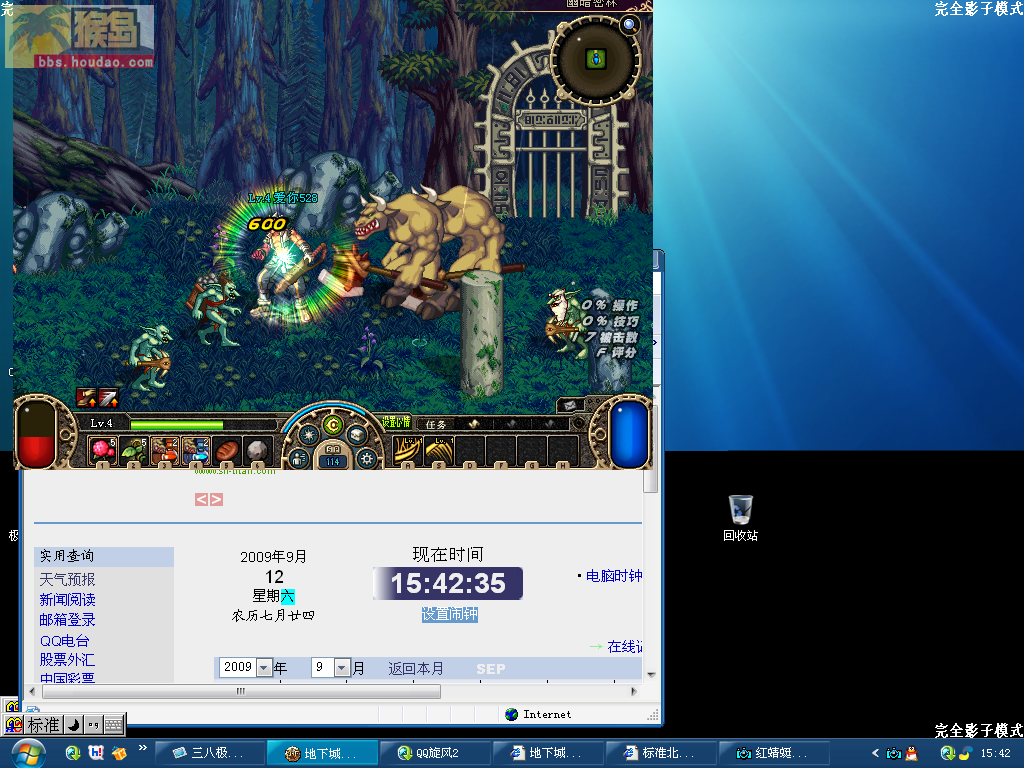Screen dimensions: 1024x768
Task: Open the 股票外汇 stocks link
Action: (x=67, y=660)
